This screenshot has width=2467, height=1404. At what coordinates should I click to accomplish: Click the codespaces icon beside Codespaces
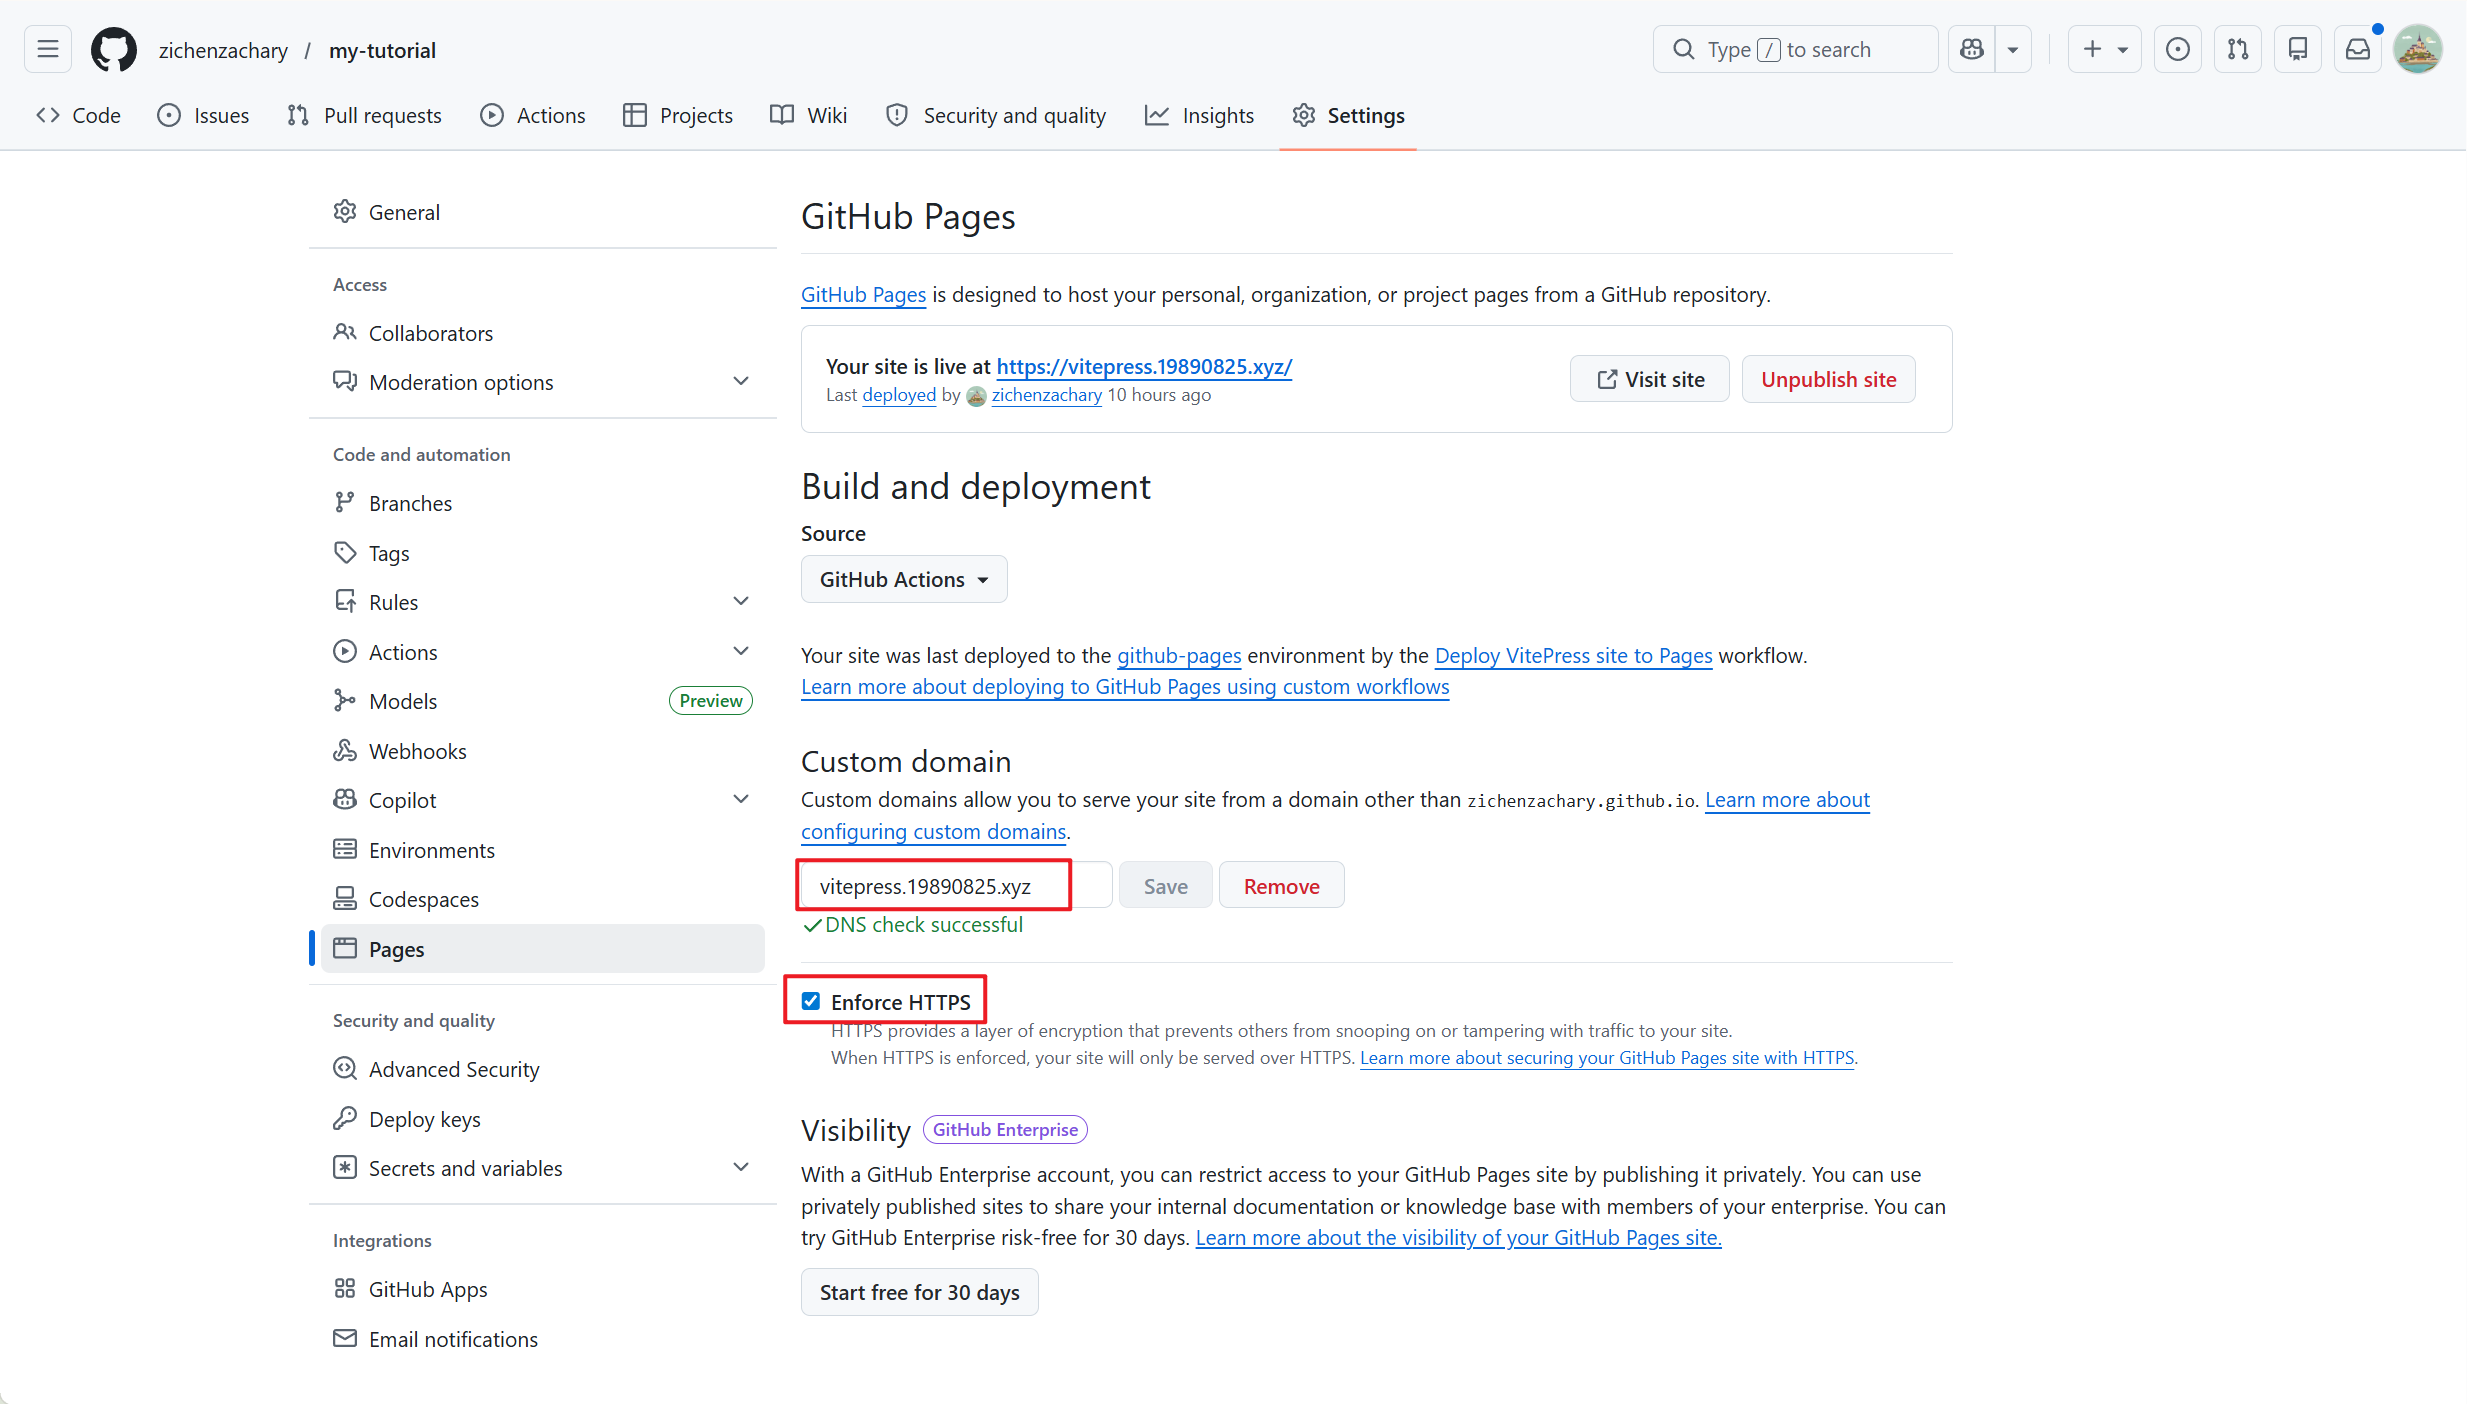click(x=345, y=898)
